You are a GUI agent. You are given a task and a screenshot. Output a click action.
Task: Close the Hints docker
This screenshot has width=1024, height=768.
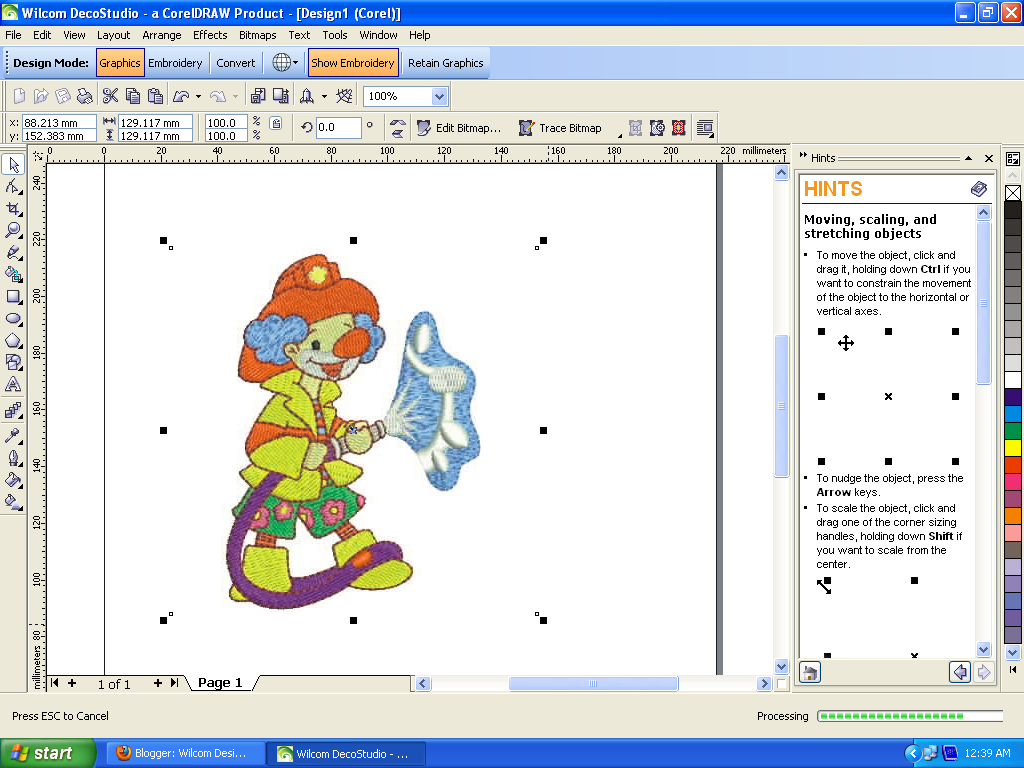pyautogui.click(x=989, y=158)
